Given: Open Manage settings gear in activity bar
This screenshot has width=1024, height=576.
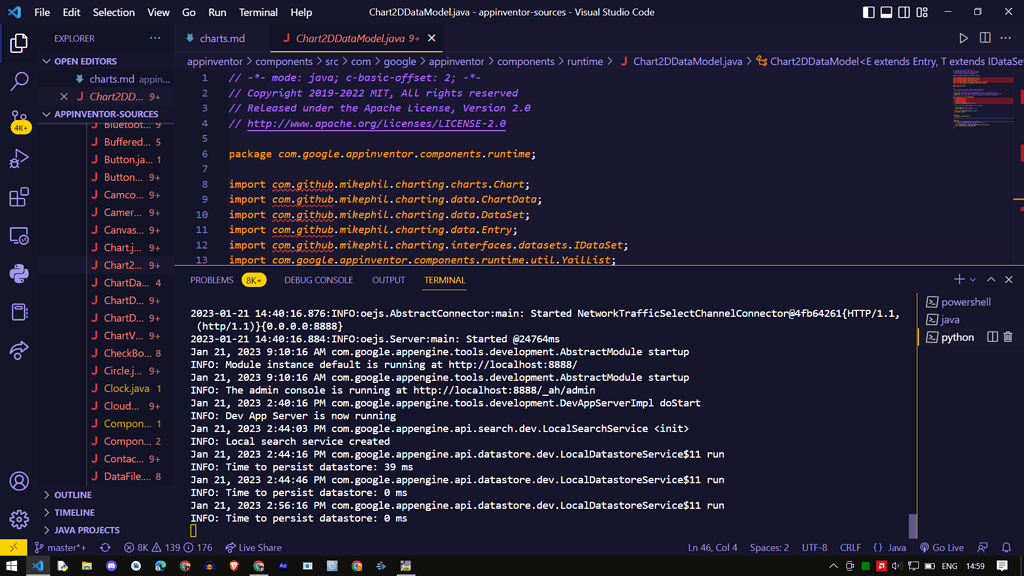Looking at the screenshot, I should pyautogui.click(x=18, y=519).
